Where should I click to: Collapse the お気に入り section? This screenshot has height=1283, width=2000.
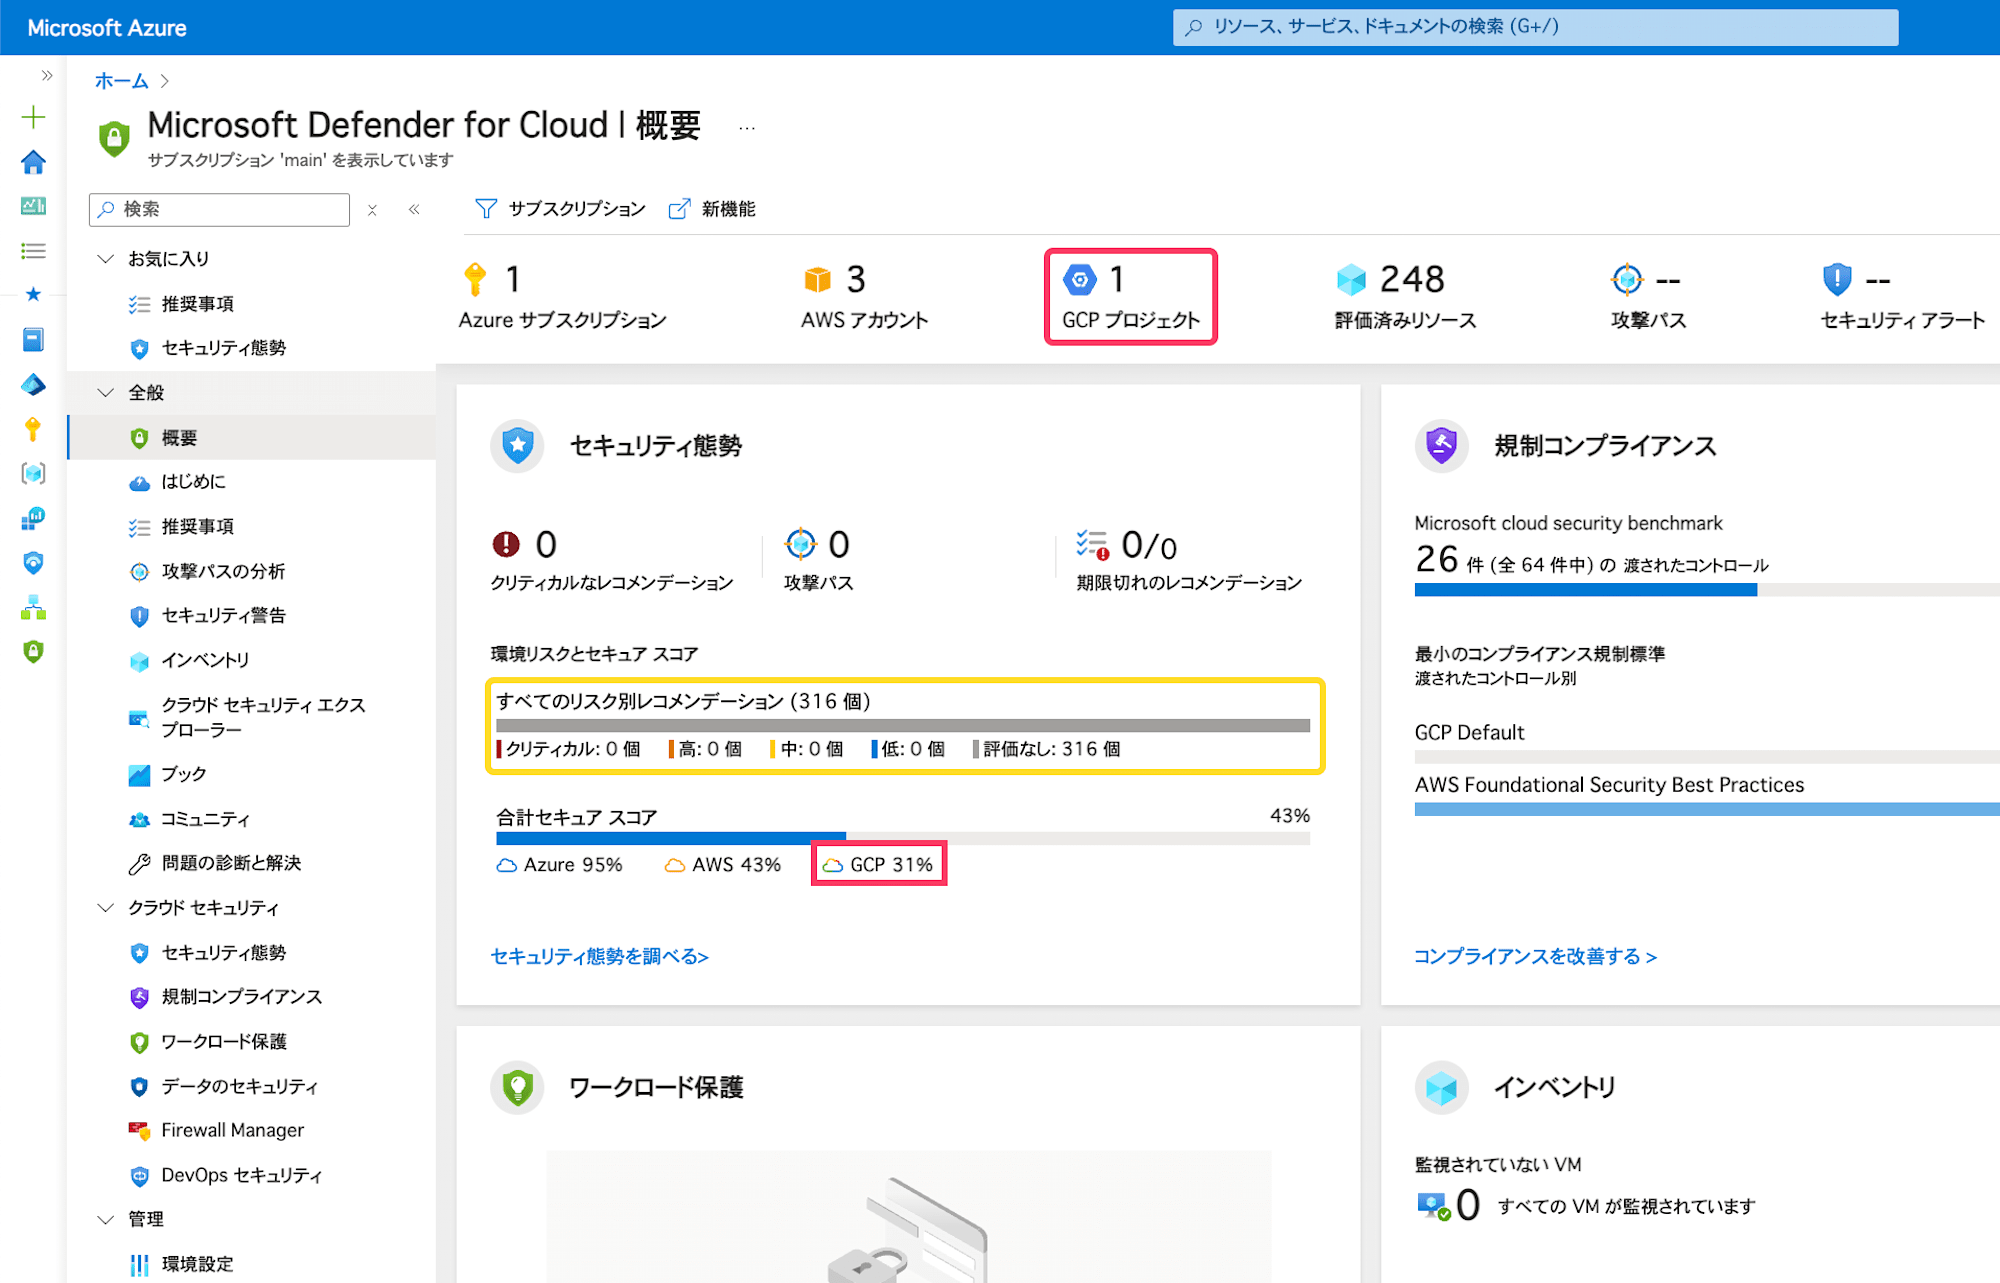(105, 259)
